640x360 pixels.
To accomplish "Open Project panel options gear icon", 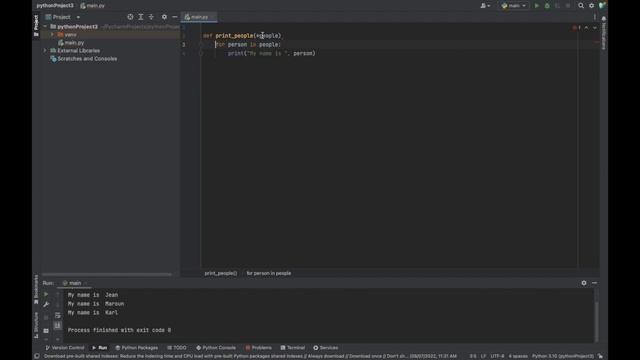I will coord(164,17).
